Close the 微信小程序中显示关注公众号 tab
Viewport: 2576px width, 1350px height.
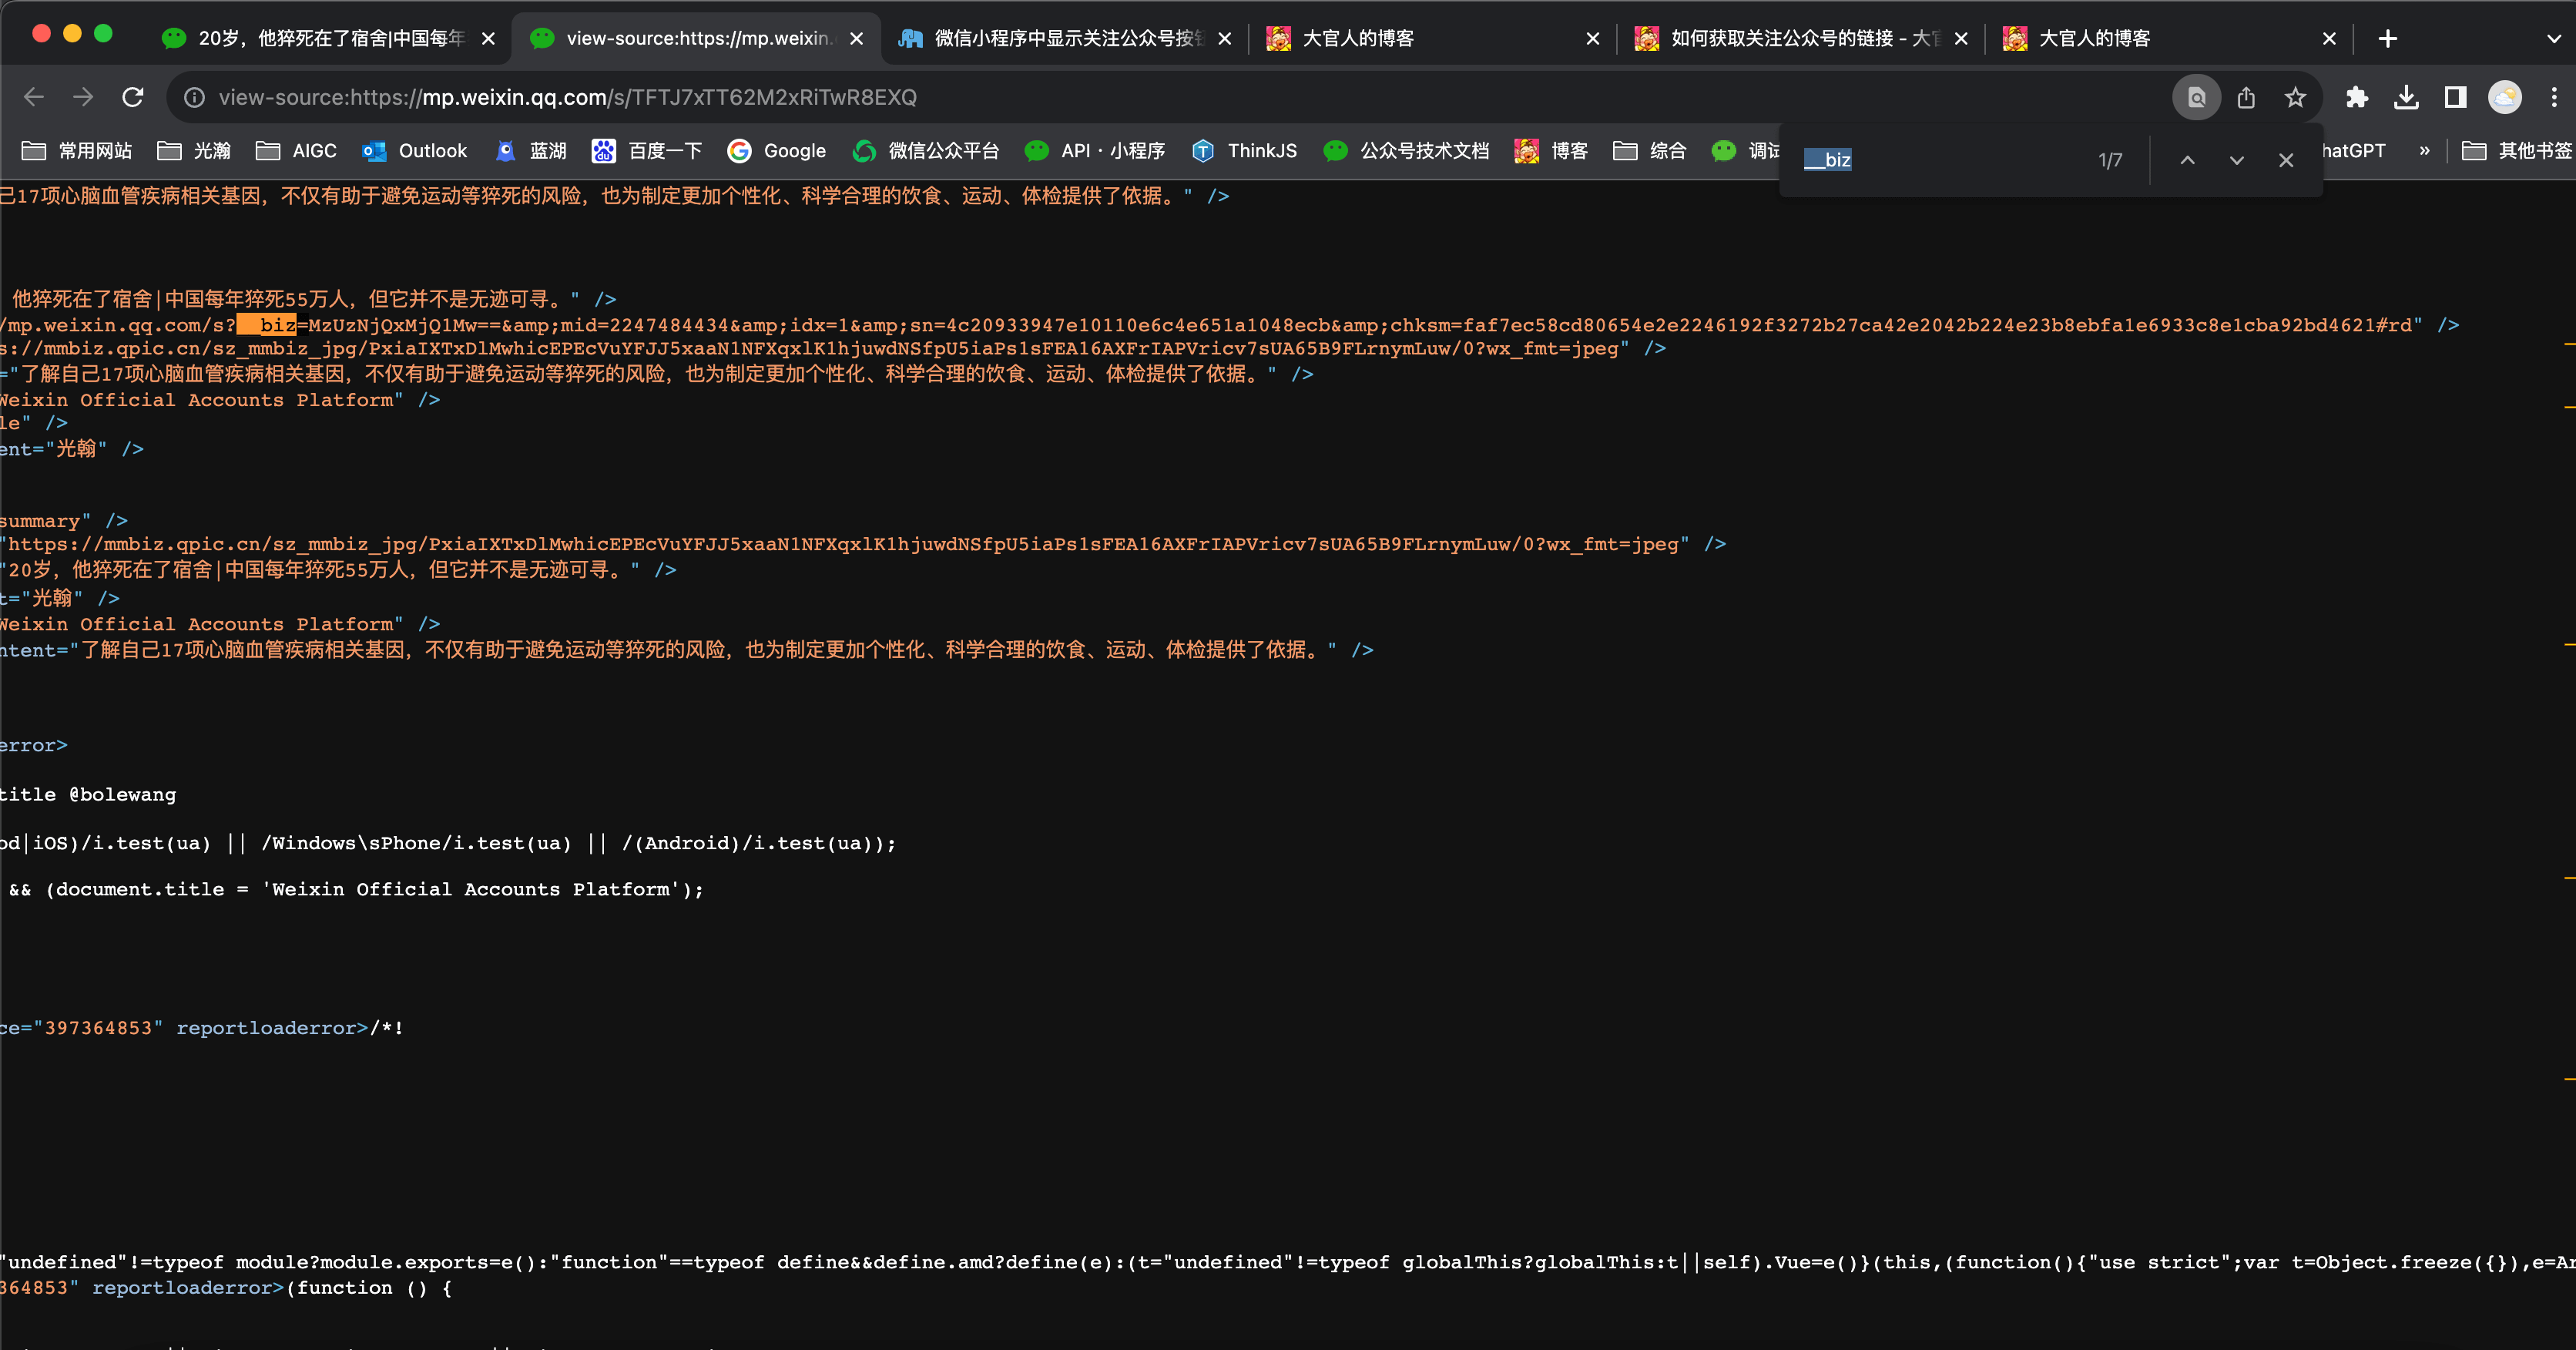[1224, 39]
